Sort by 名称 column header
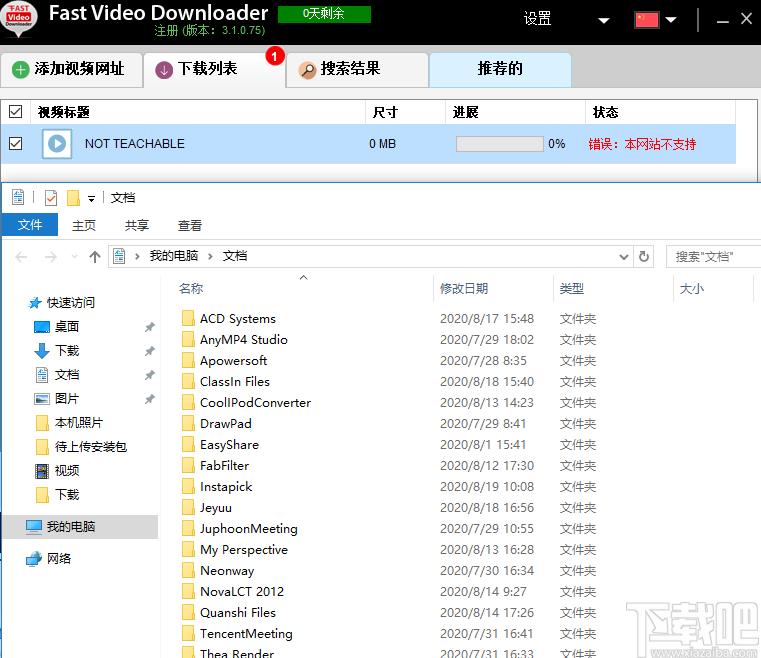The image size is (761, 658). (191, 289)
